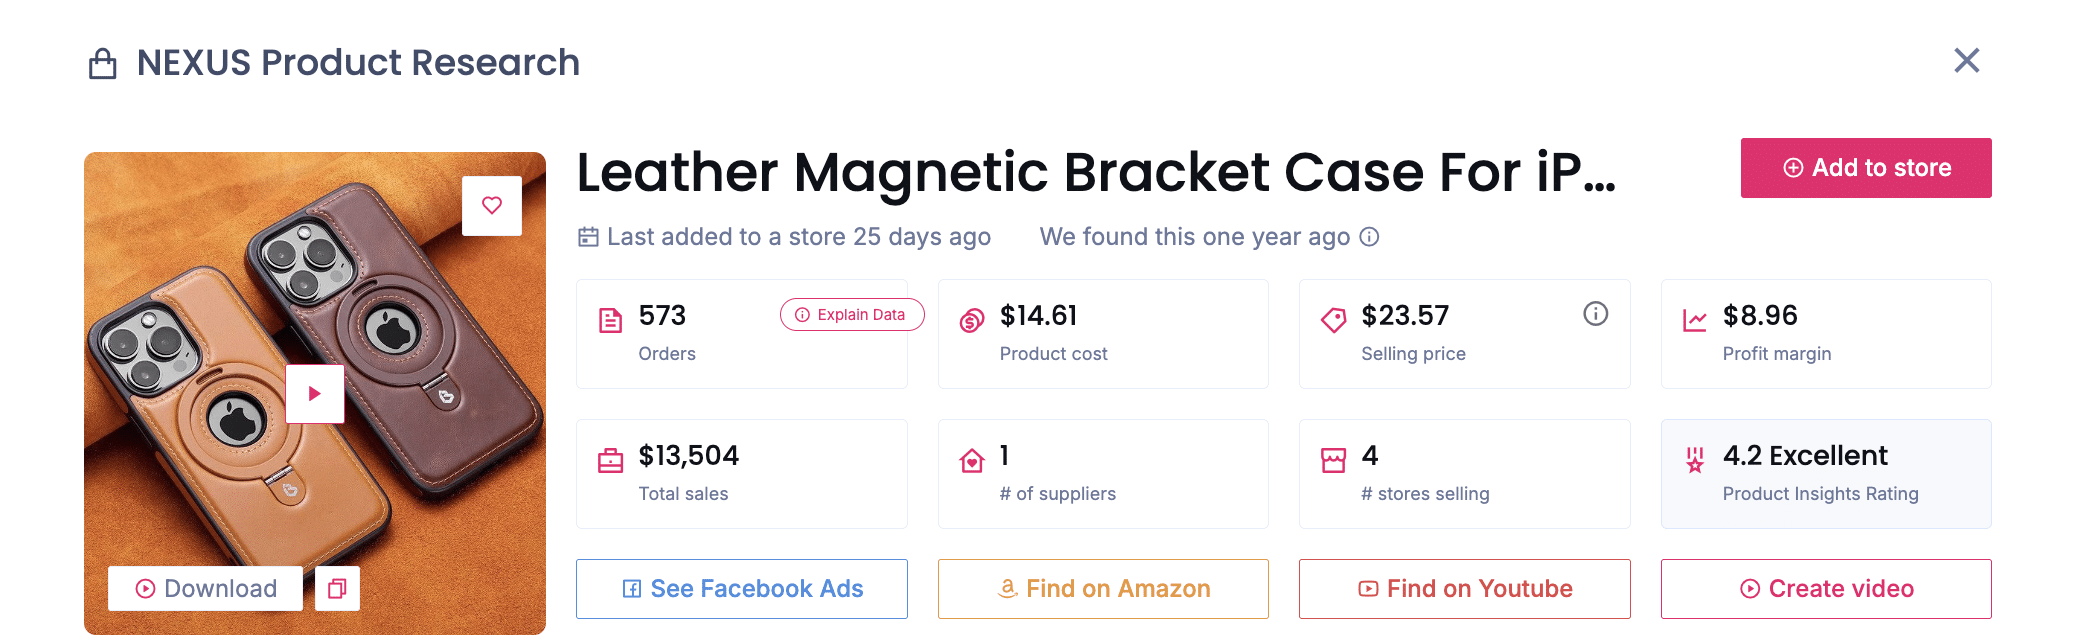Click the Add to store button
Image resolution: width=2074 pixels, height=644 pixels.
pyautogui.click(x=1865, y=168)
